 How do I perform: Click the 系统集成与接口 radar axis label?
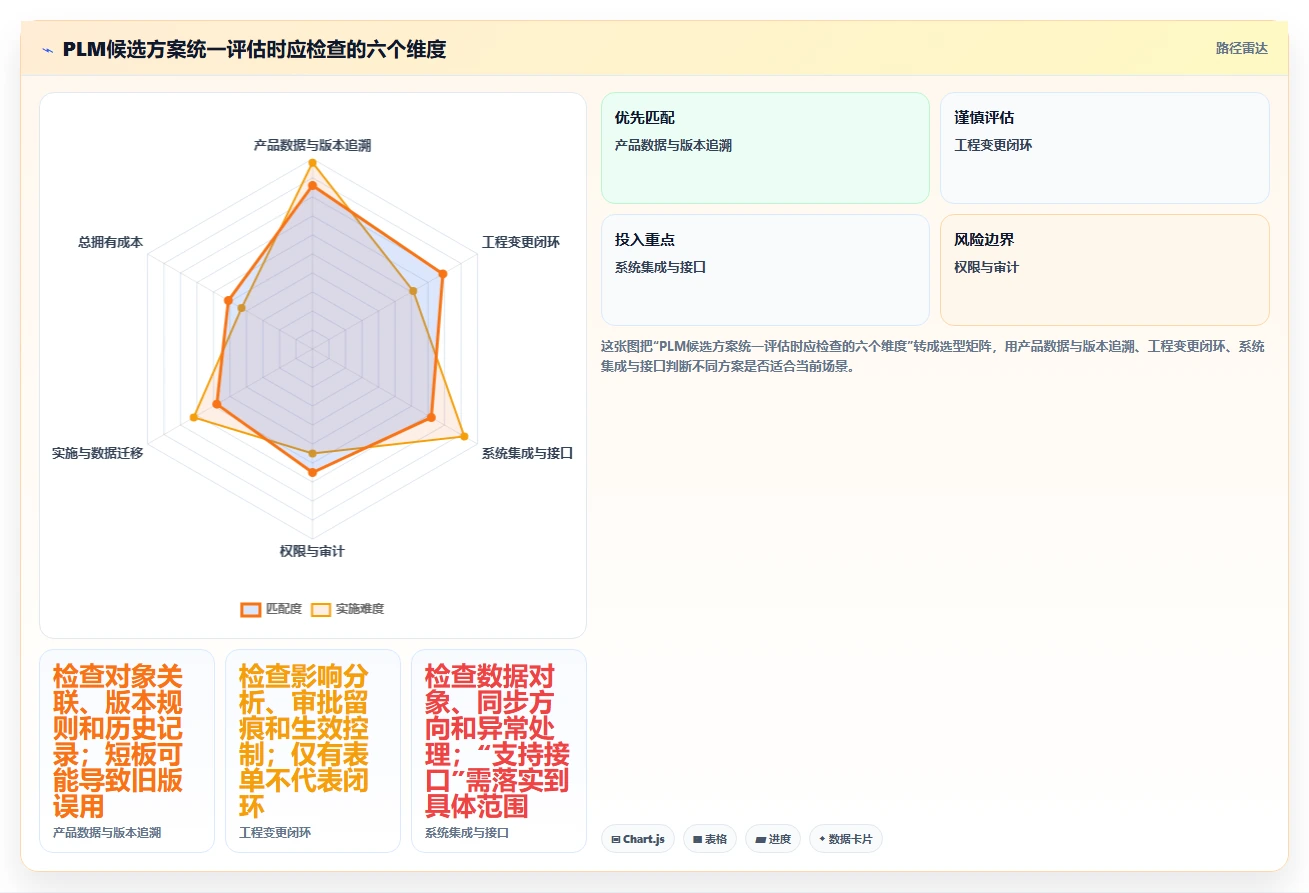click(528, 453)
